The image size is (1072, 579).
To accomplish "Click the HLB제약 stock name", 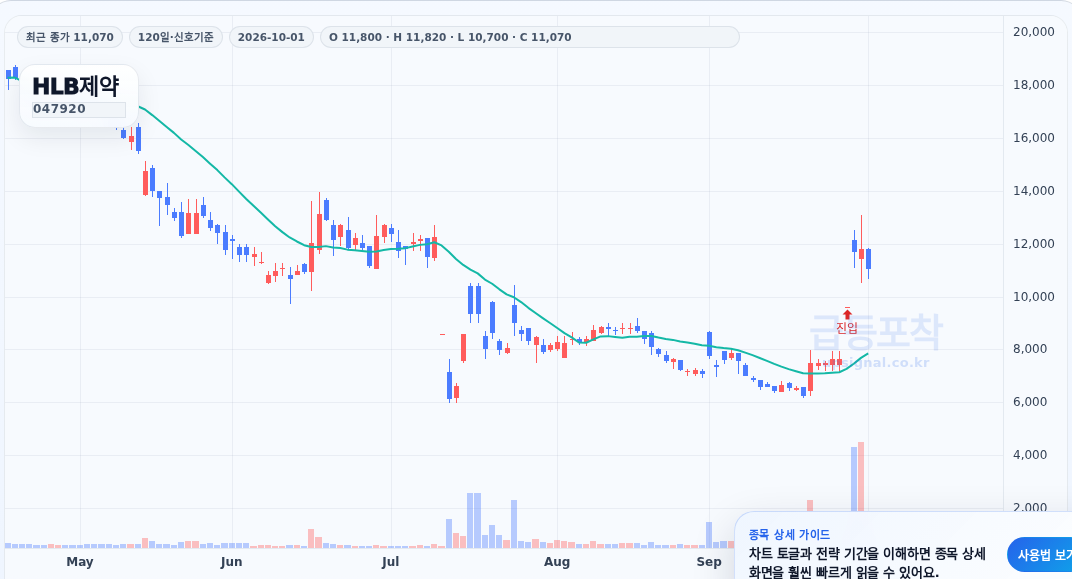I will coord(76,86).
